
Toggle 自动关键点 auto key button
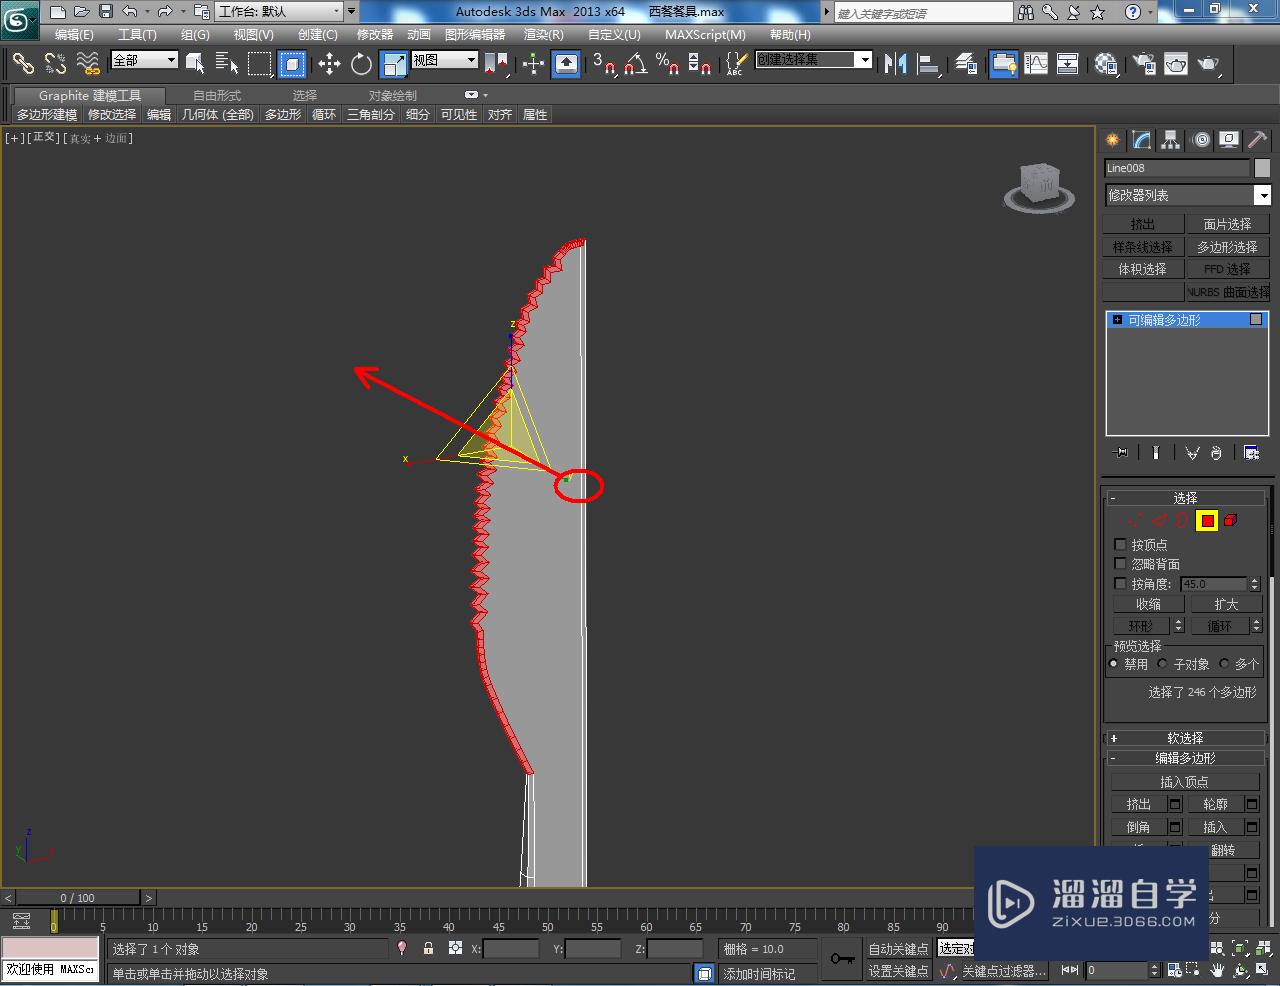pos(898,948)
